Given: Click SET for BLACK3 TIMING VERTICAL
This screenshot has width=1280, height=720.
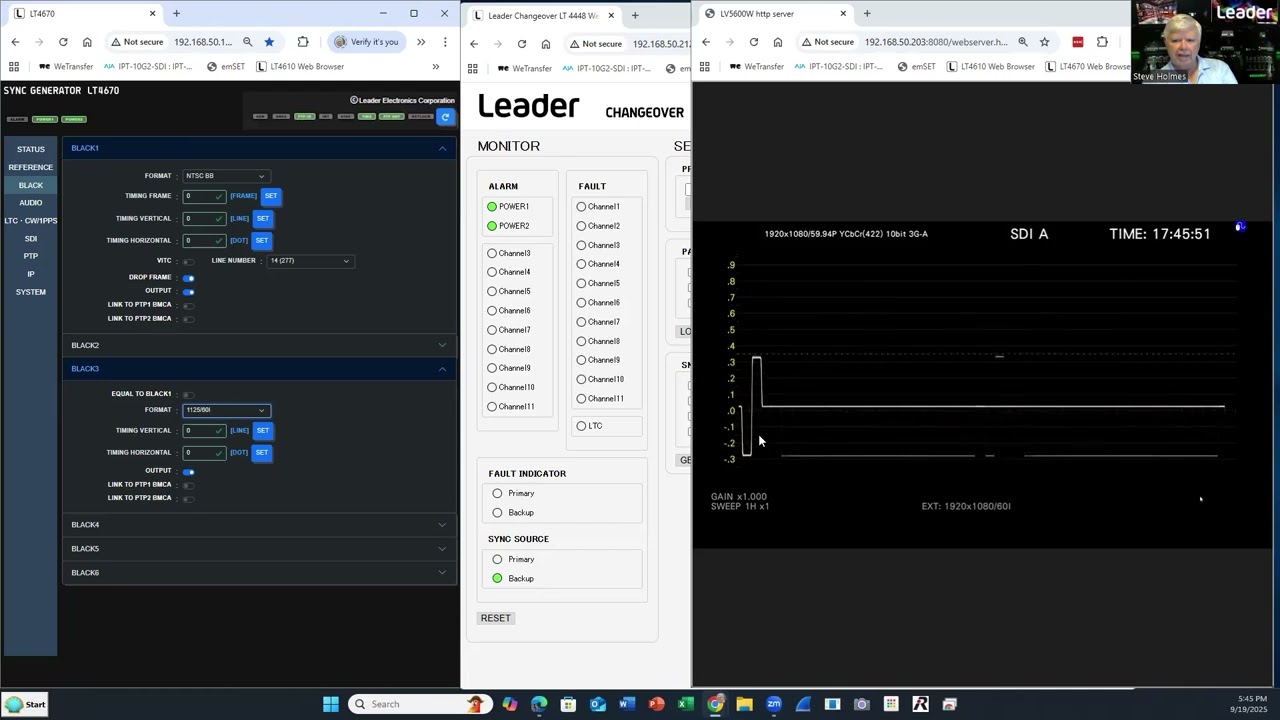Looking at the screenshot, I should (x=263, y=430).
